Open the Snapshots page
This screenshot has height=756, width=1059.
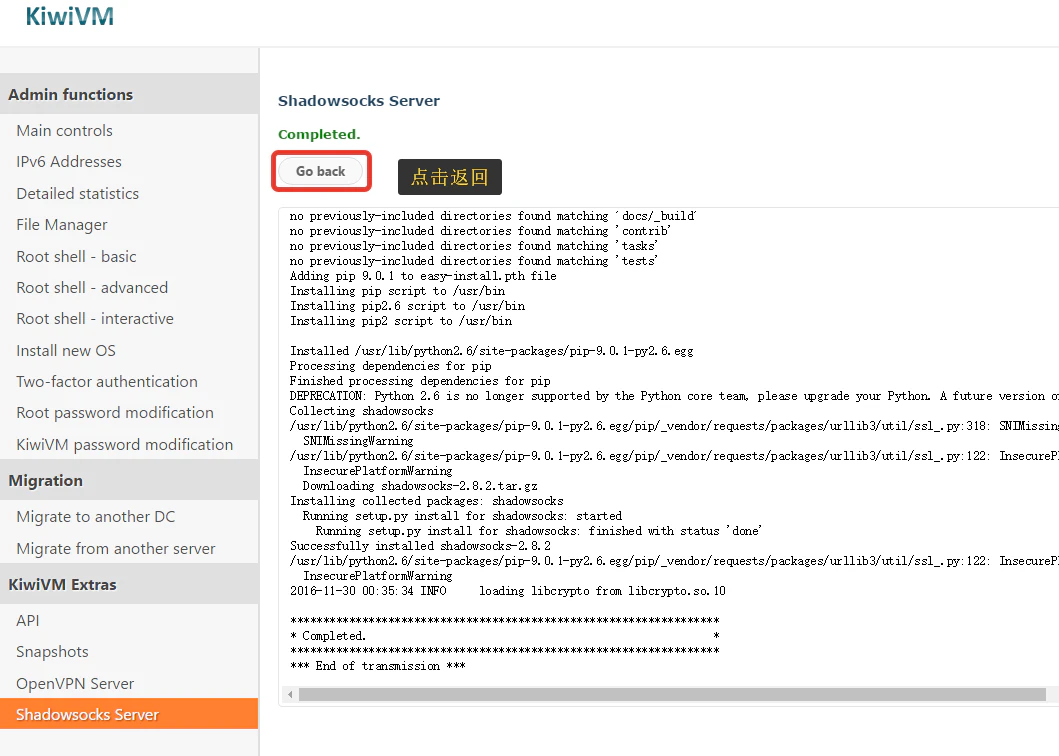tap(52, 652)
